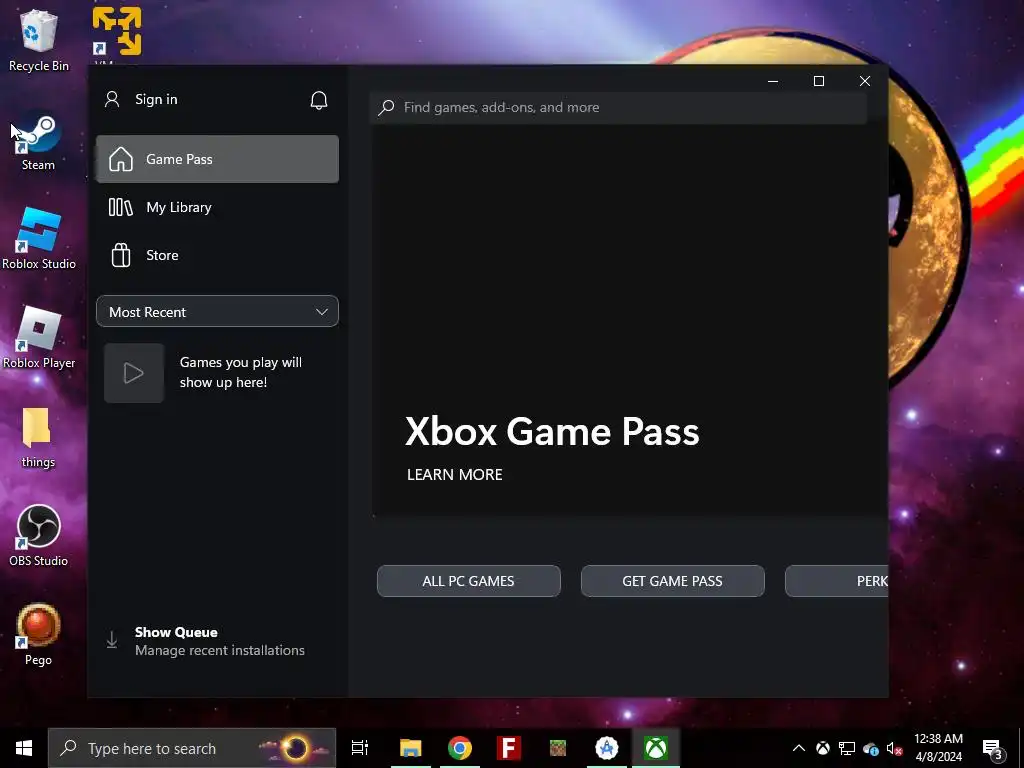Viewport: 1024px width, 768px height.
Task: Click the muted volume tray icon
Action: click(x=894, y=748)
